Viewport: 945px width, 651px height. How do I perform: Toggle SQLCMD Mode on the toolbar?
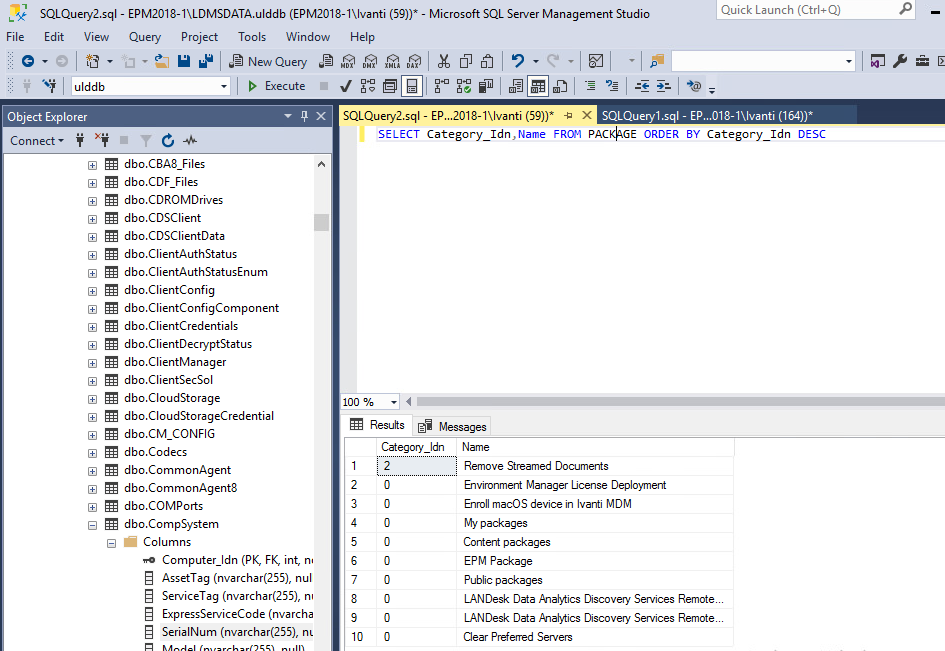413,85
